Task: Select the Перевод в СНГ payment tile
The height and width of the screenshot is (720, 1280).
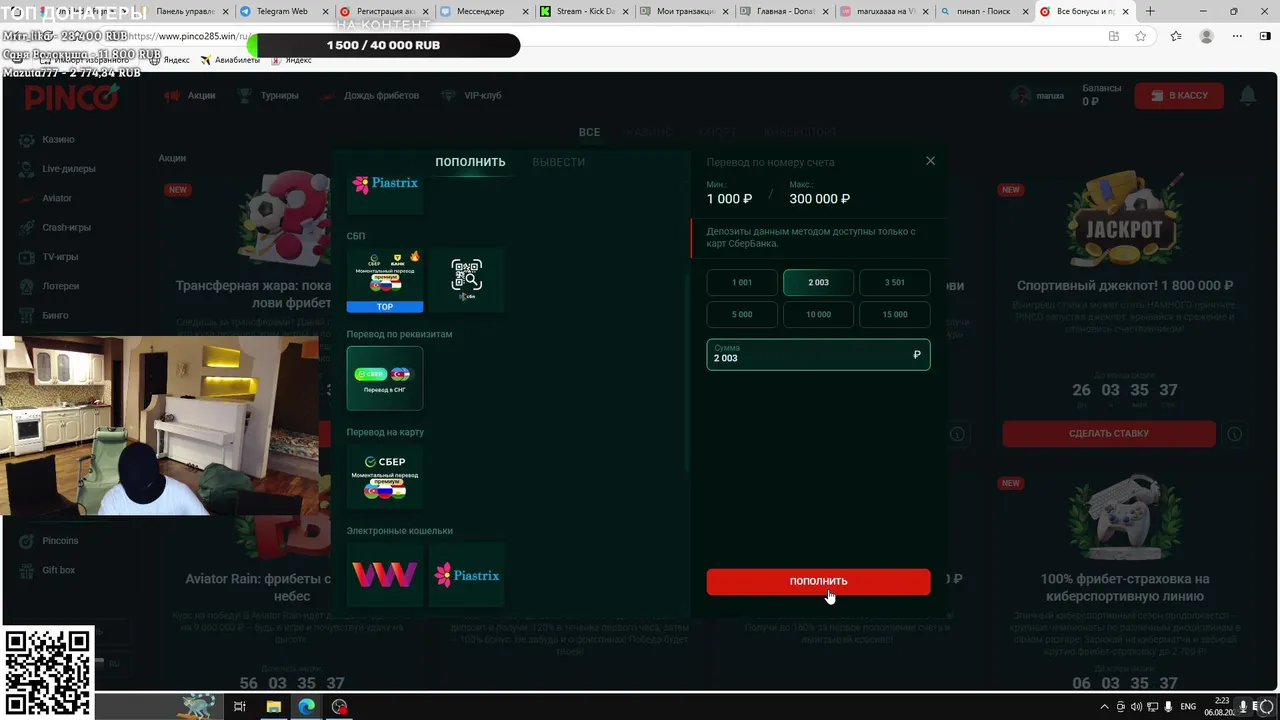Action: (x=385, y=378)
